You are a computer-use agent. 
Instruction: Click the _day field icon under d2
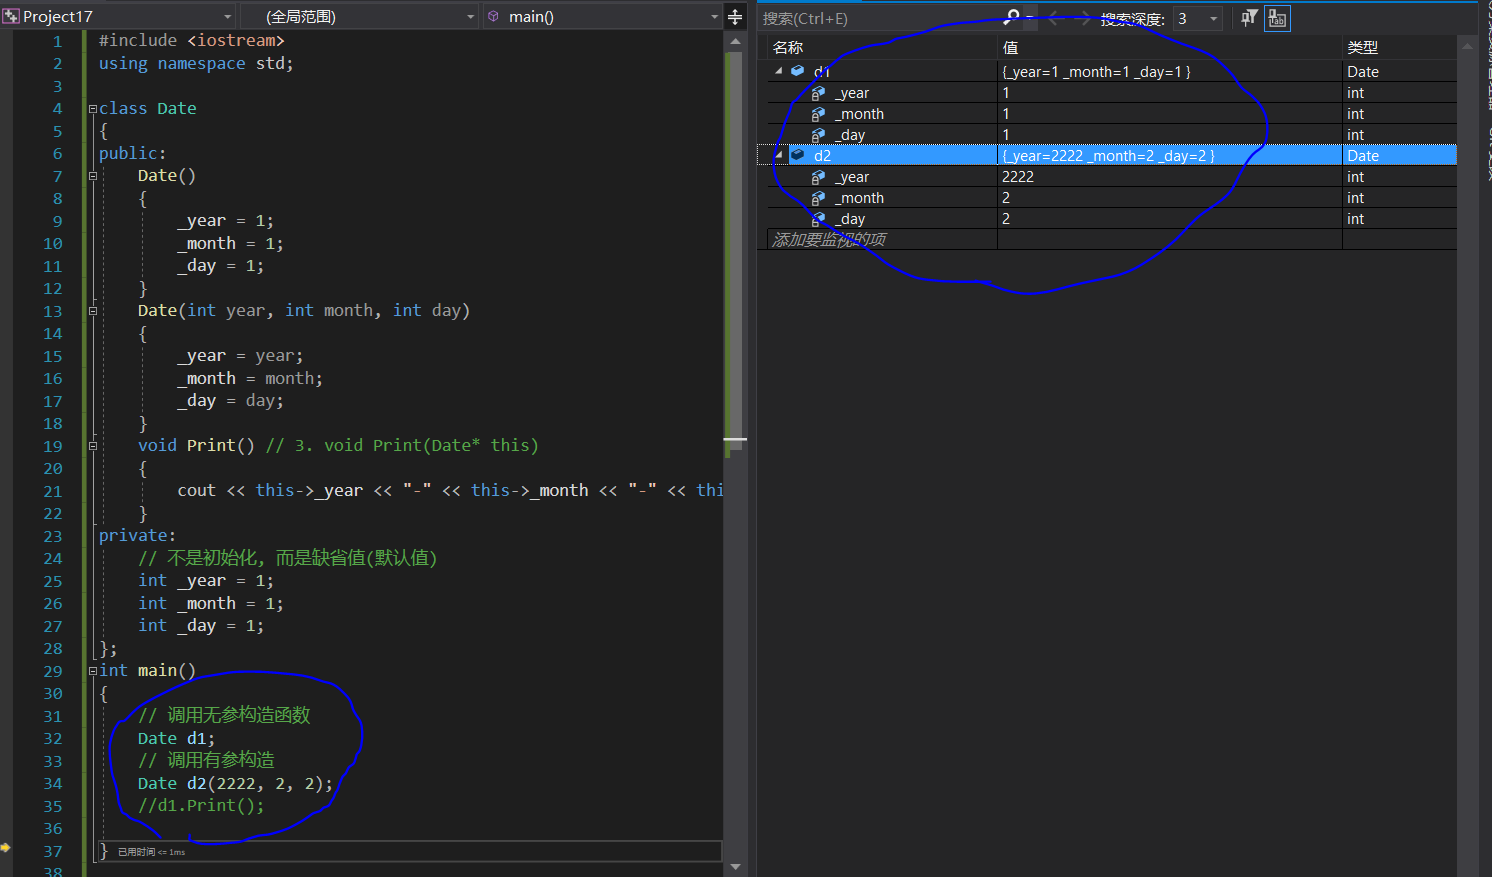[818, 219]
